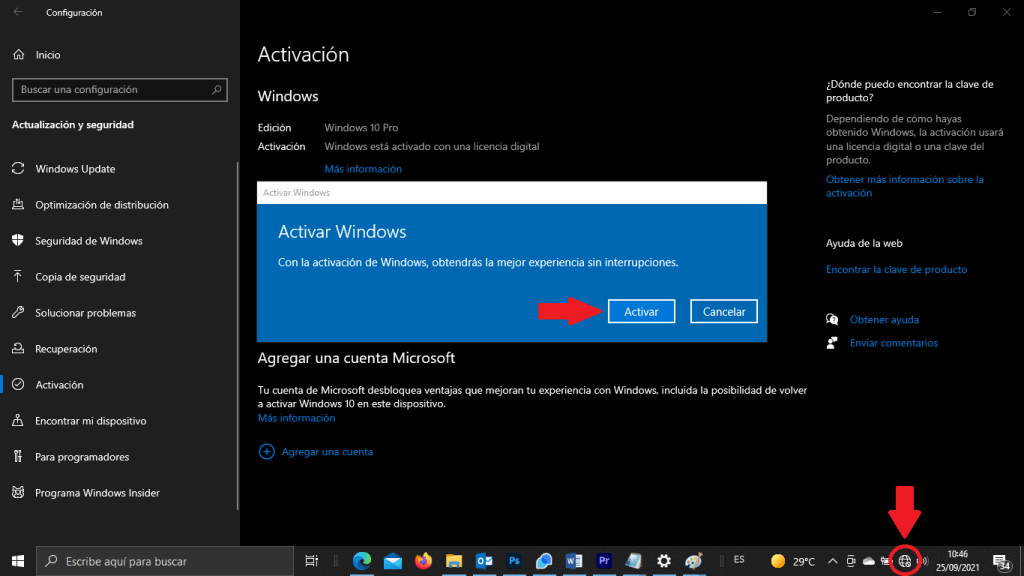Open the 29°C weather widget
This screenshot has width=1024, height=576.
(792, 561)
